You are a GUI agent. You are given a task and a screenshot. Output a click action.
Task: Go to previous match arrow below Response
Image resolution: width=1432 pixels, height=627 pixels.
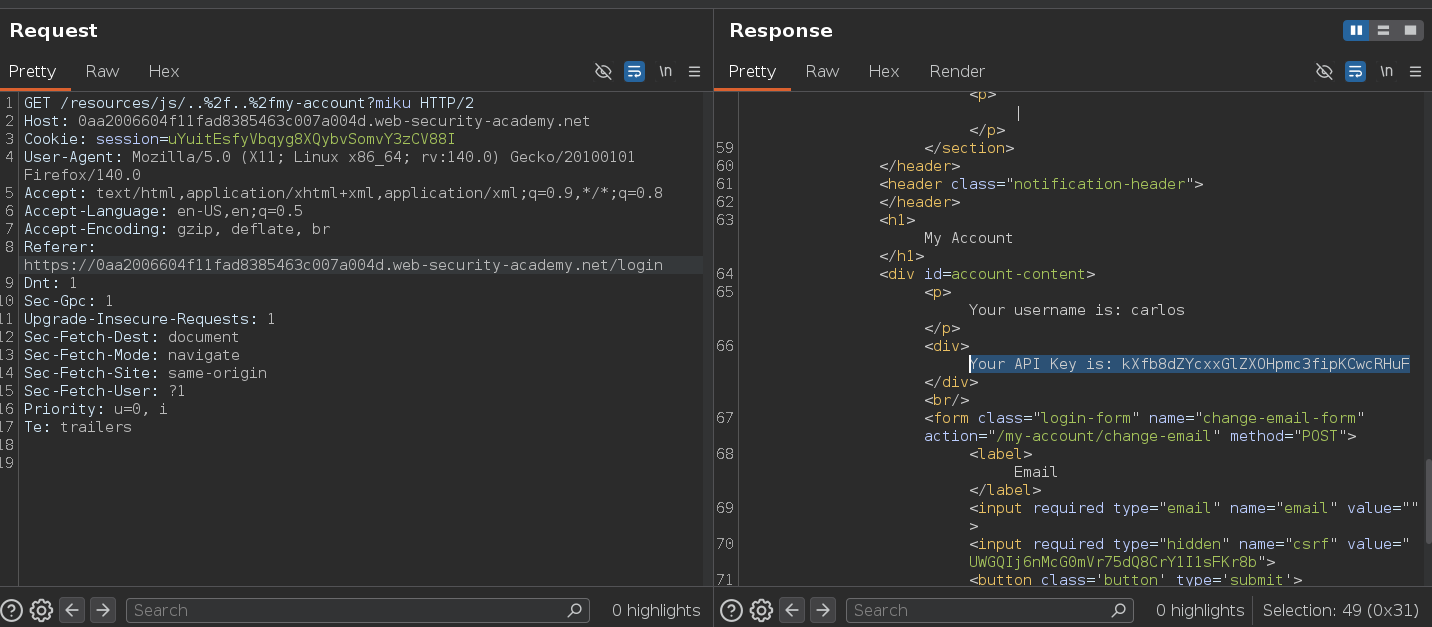point(792,610)
